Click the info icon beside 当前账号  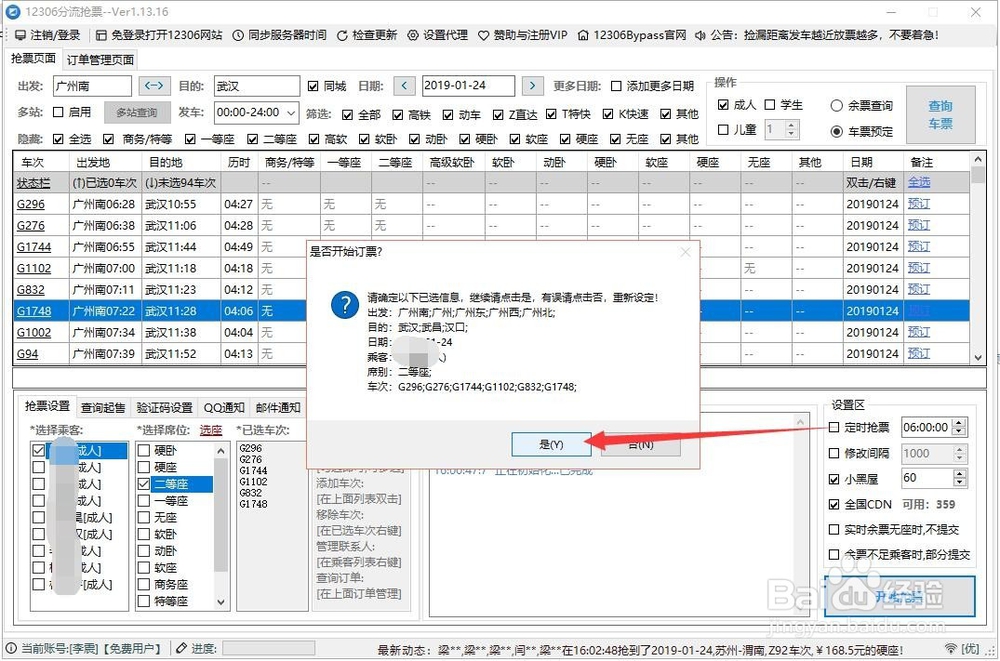tap(11, 648)
